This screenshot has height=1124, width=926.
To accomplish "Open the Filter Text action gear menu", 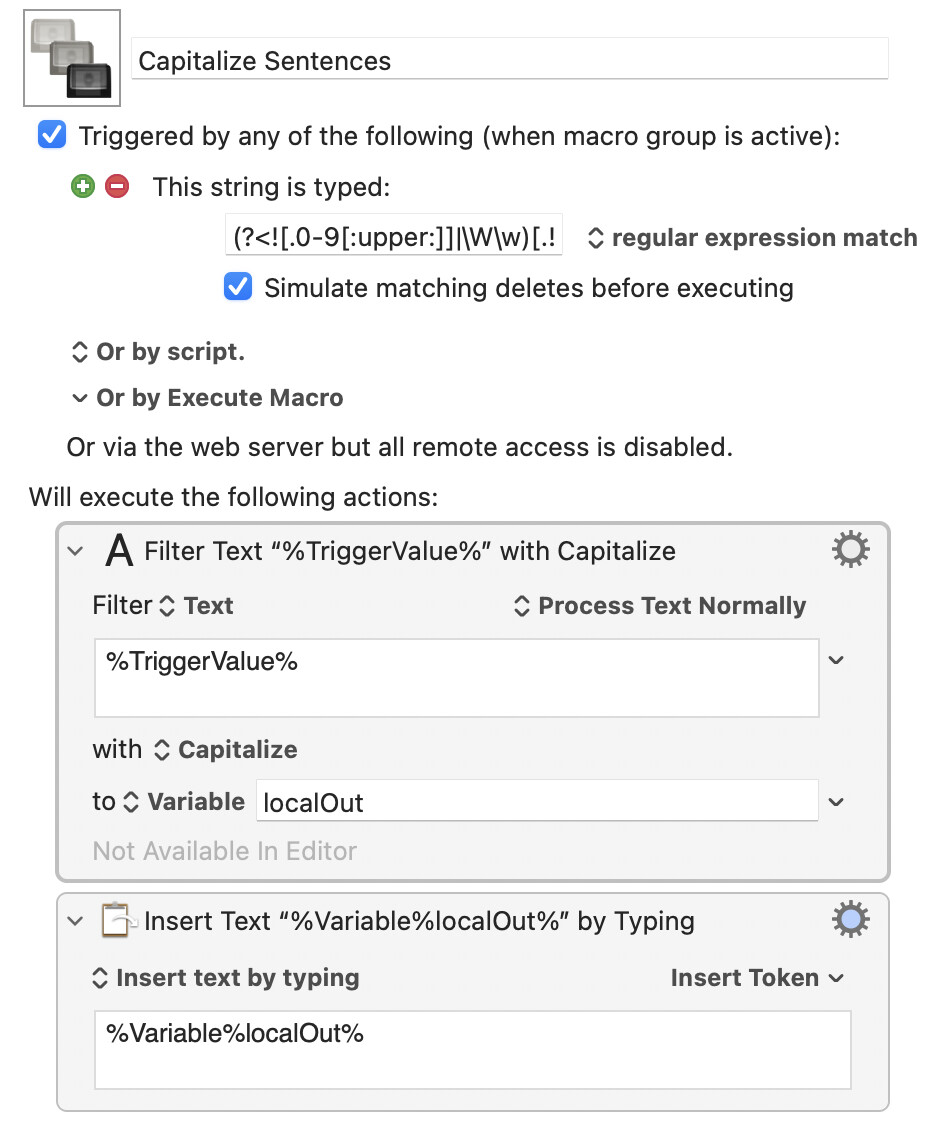I will pyautogui.click(x=850, y=550).
